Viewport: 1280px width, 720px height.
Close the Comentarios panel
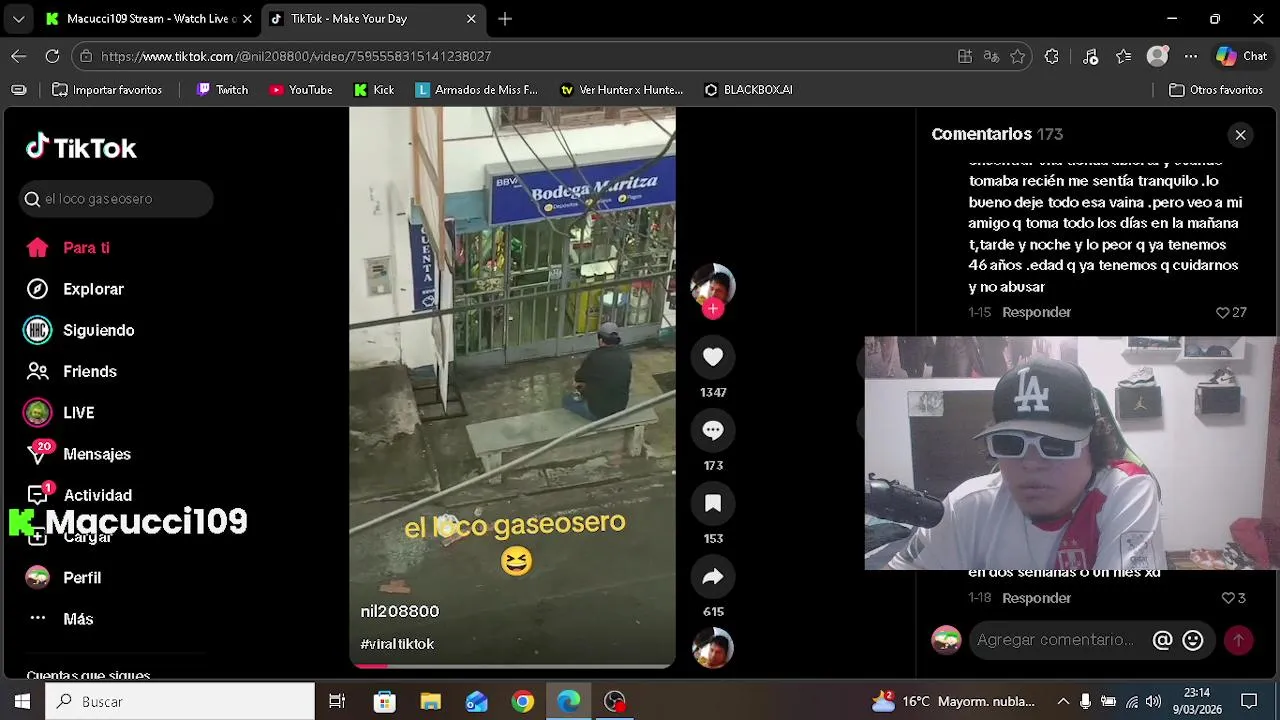[x=1240, y=134]
